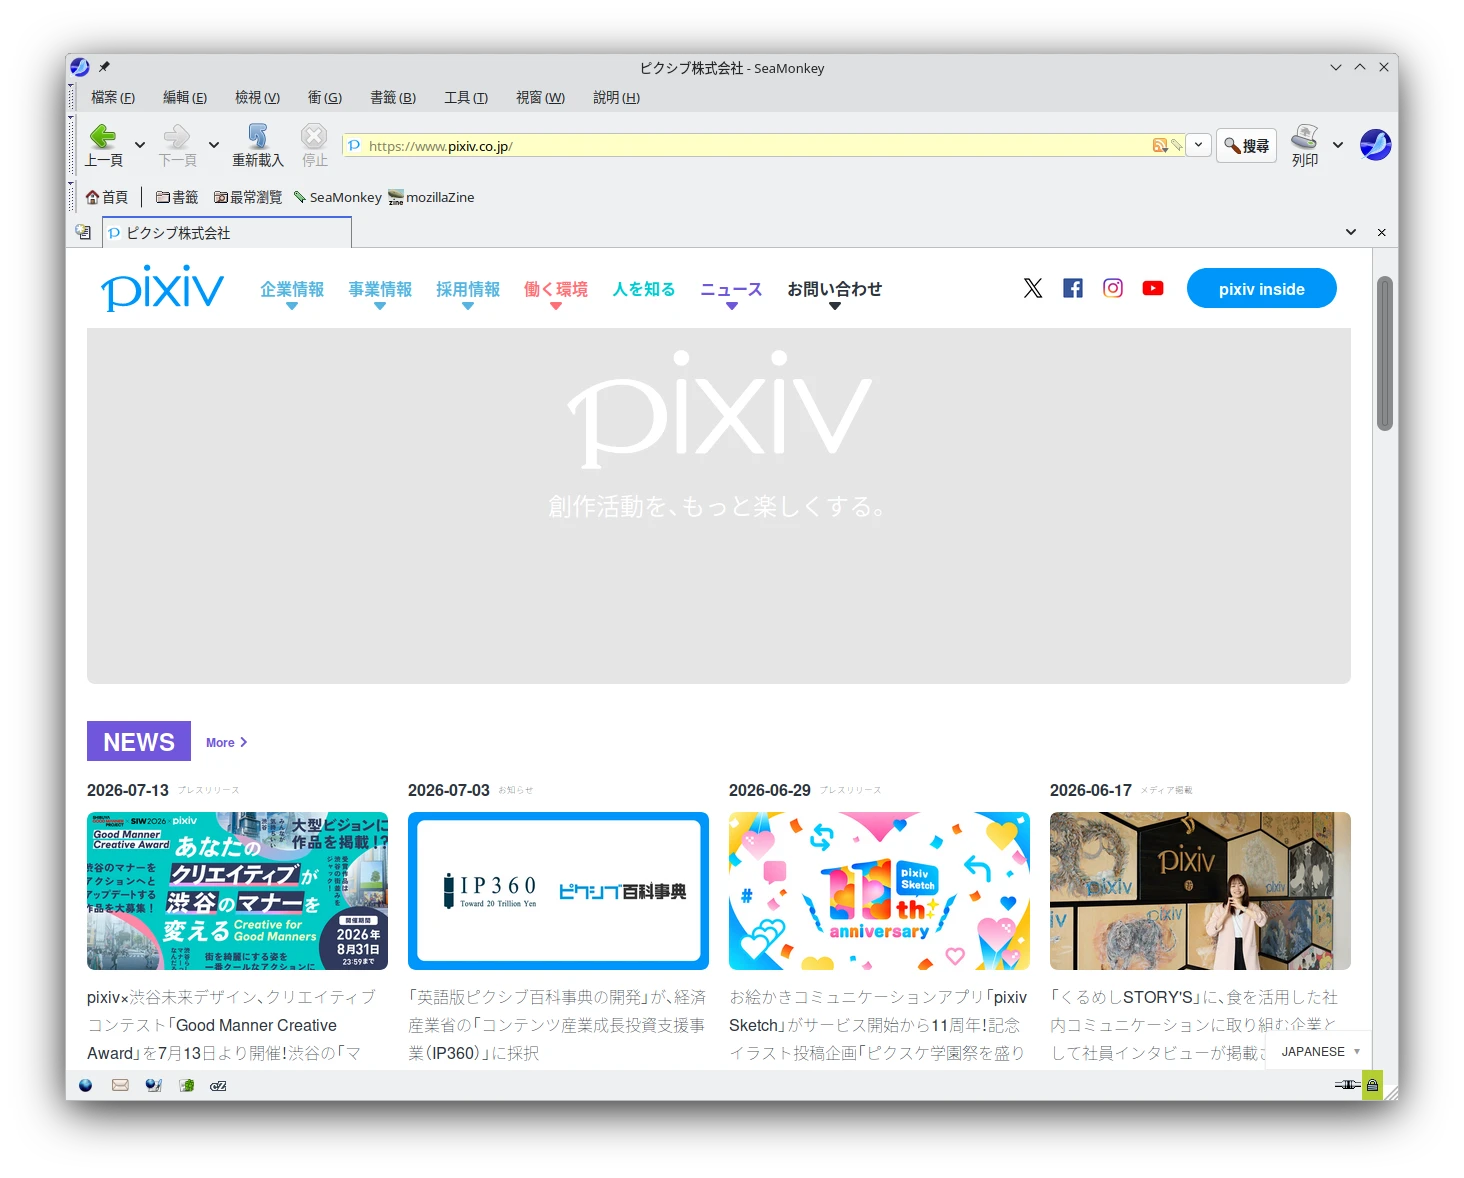
Task: Open pixiv's Instagram icon
Action: (1113, 288)
